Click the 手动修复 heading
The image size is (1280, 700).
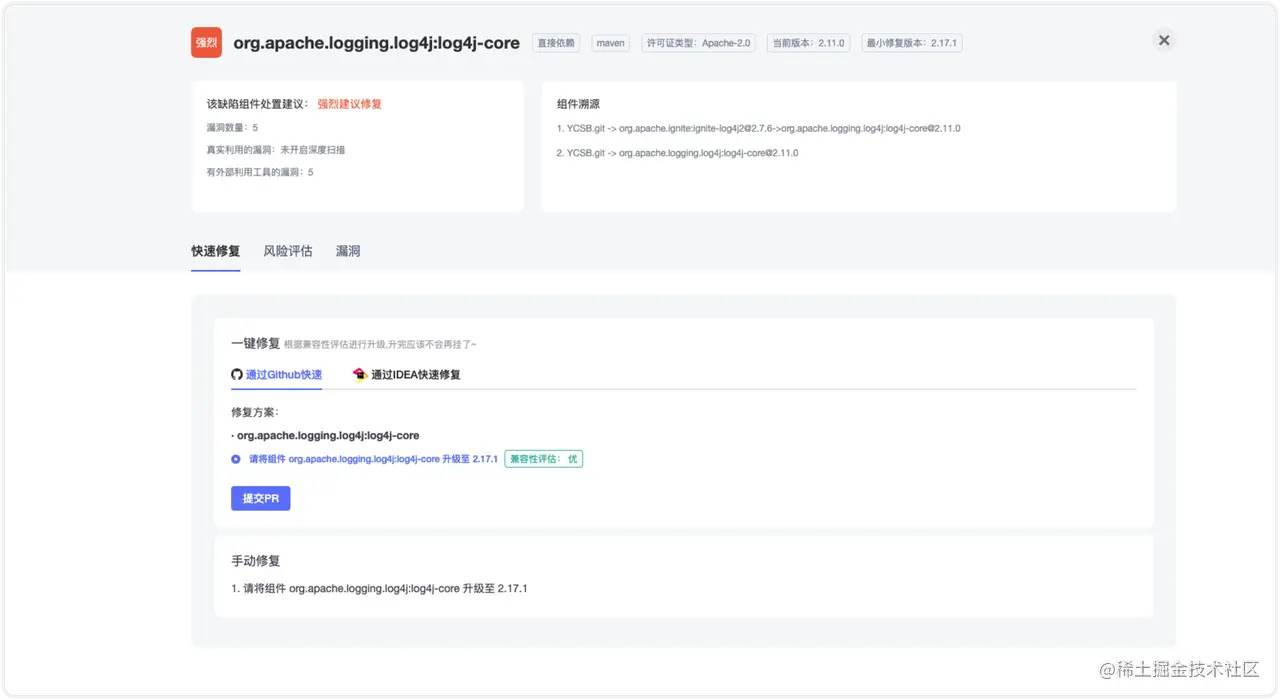(255, 561)
